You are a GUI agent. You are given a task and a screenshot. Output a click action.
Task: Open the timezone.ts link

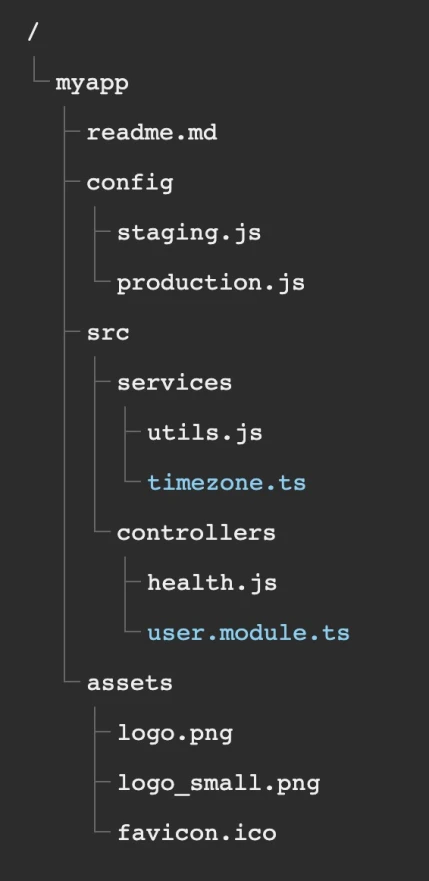pyautogui.click(x=226, y=483)
